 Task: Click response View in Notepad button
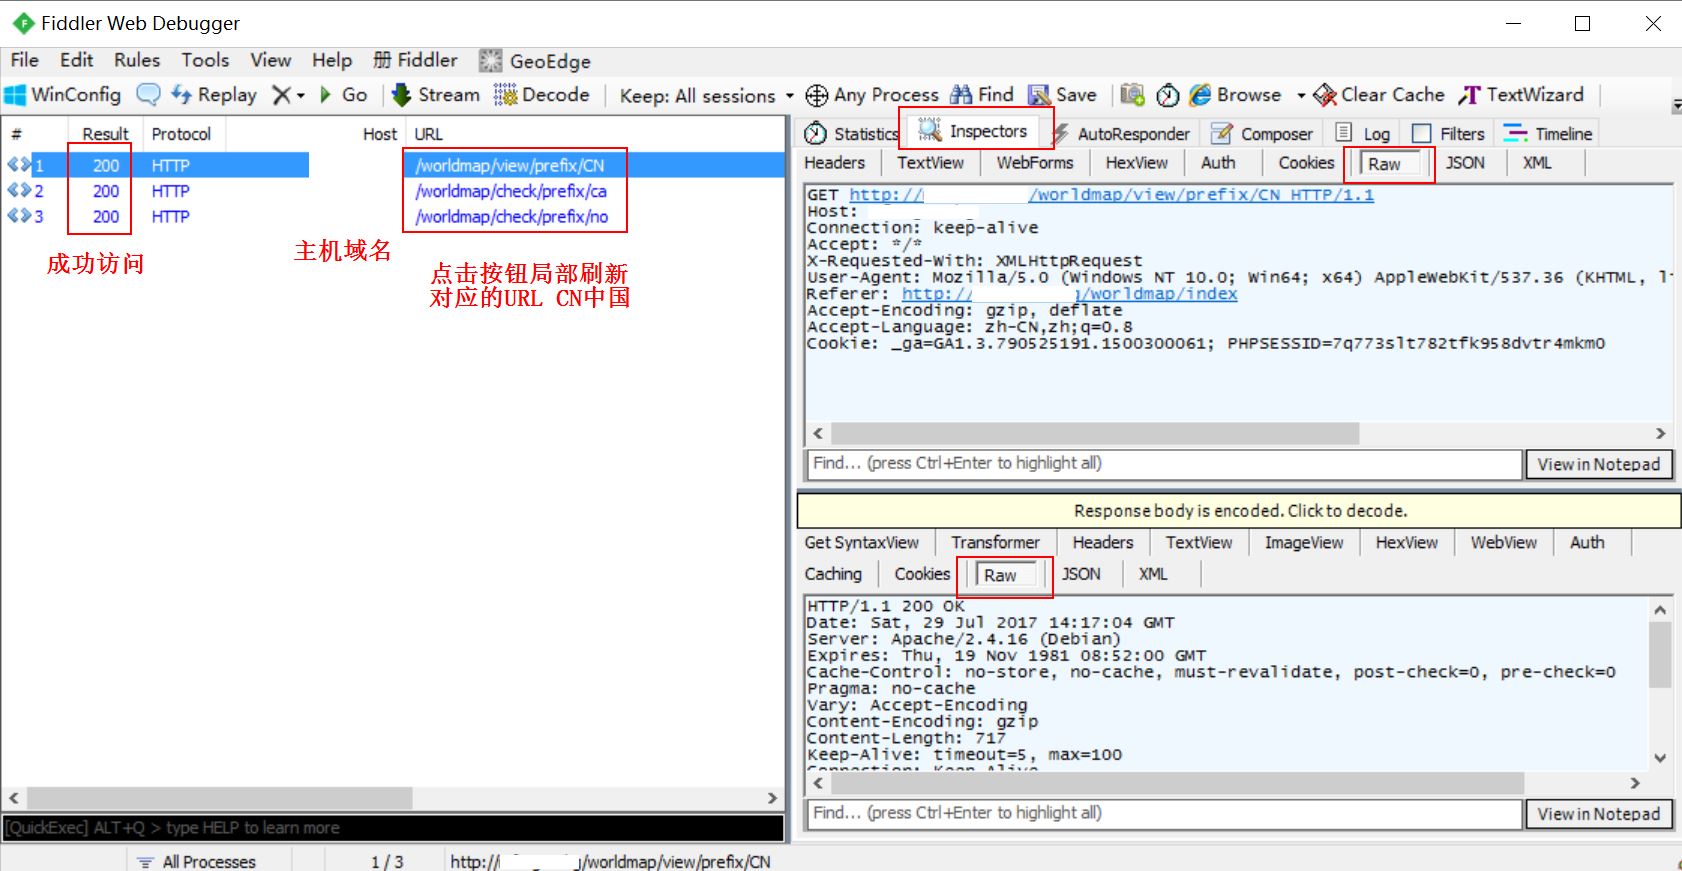(1598, 814)
